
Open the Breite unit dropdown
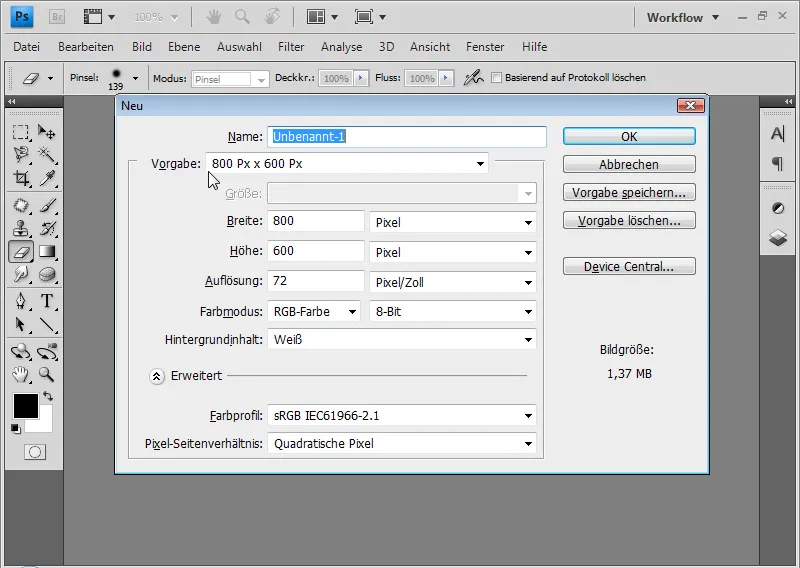[x=453, y=223]
